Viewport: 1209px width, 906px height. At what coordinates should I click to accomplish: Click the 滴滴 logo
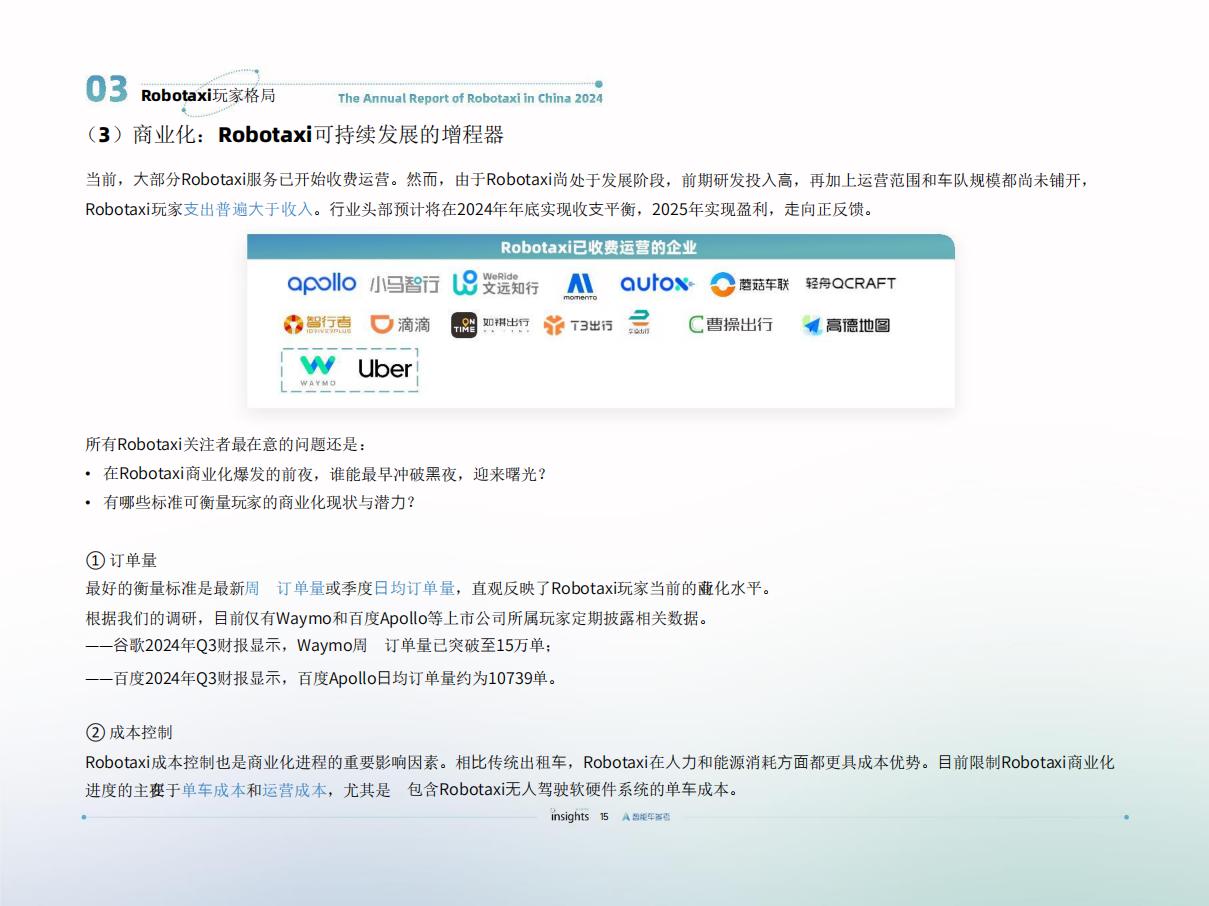[x=400, y=325]
